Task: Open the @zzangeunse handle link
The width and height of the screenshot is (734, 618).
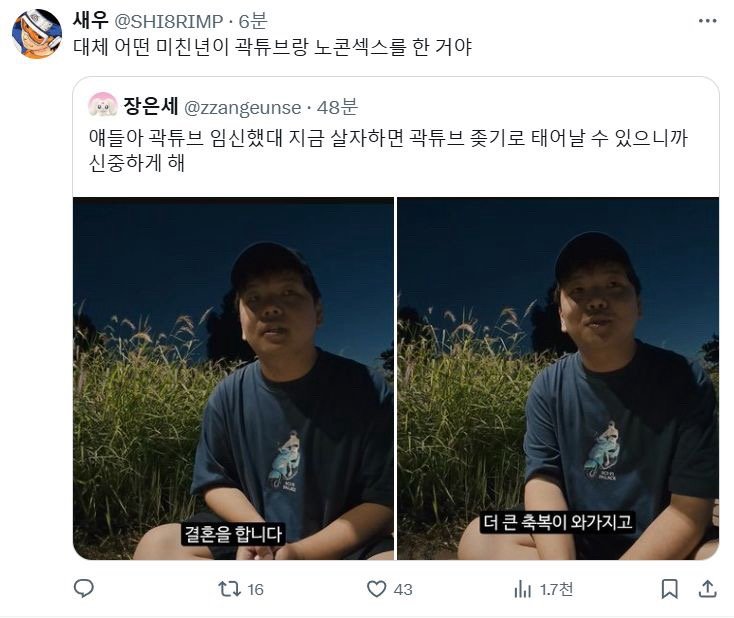Action: [x=243, y=108]
